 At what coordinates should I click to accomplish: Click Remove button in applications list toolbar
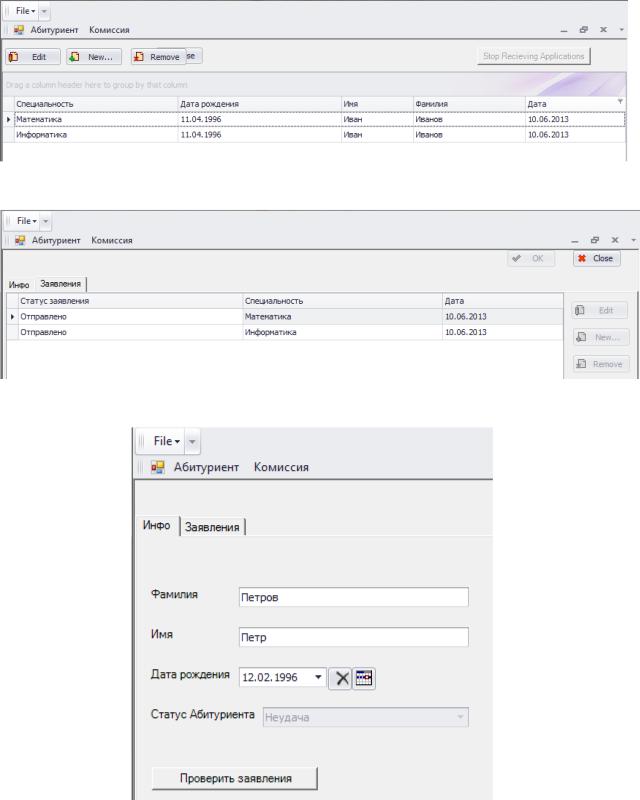pos(158,57)
